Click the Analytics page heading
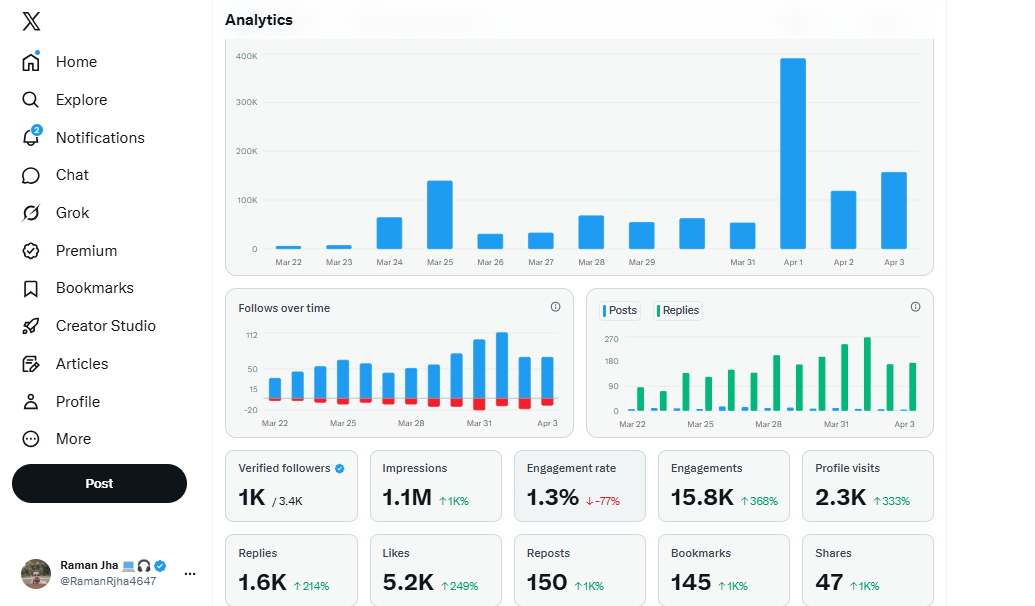The height and width of the screenshot is (606, 1035). (x=259, y=20)
